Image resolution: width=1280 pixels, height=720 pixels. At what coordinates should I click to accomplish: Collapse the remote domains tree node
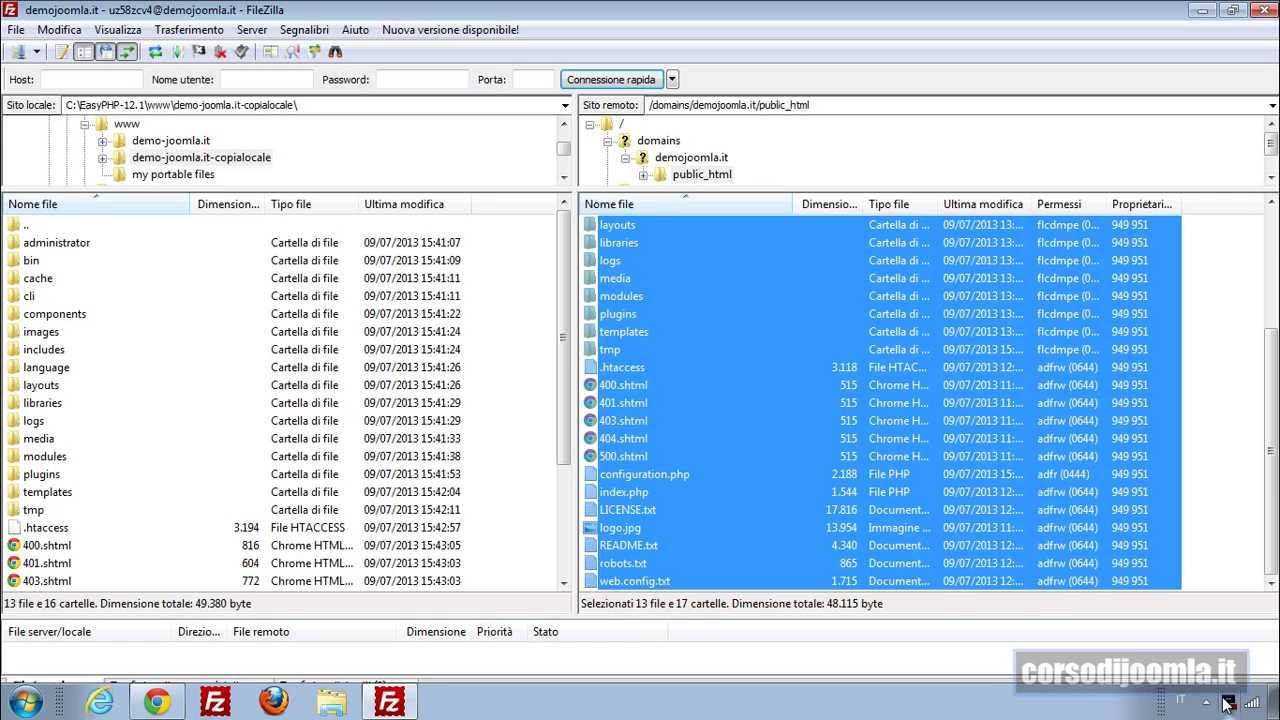click(607, 142)
